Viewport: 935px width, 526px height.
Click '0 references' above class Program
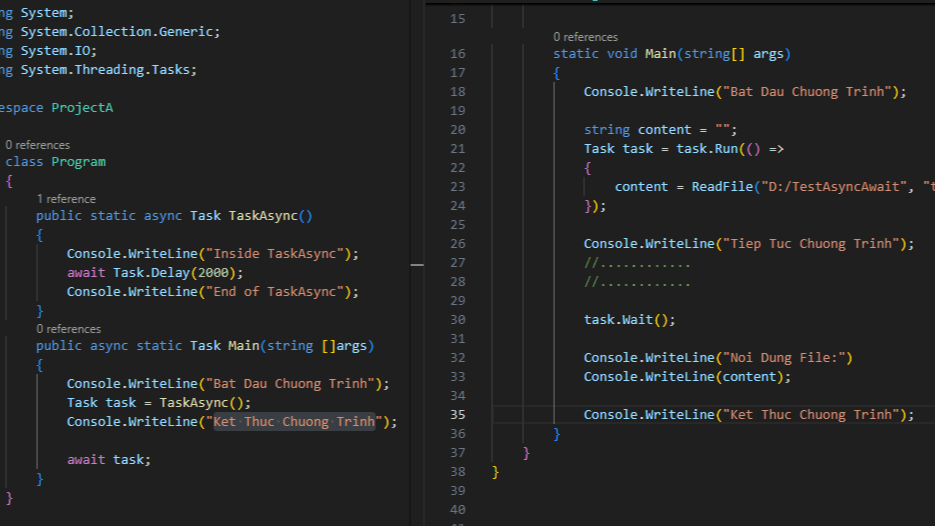(38, 145)
